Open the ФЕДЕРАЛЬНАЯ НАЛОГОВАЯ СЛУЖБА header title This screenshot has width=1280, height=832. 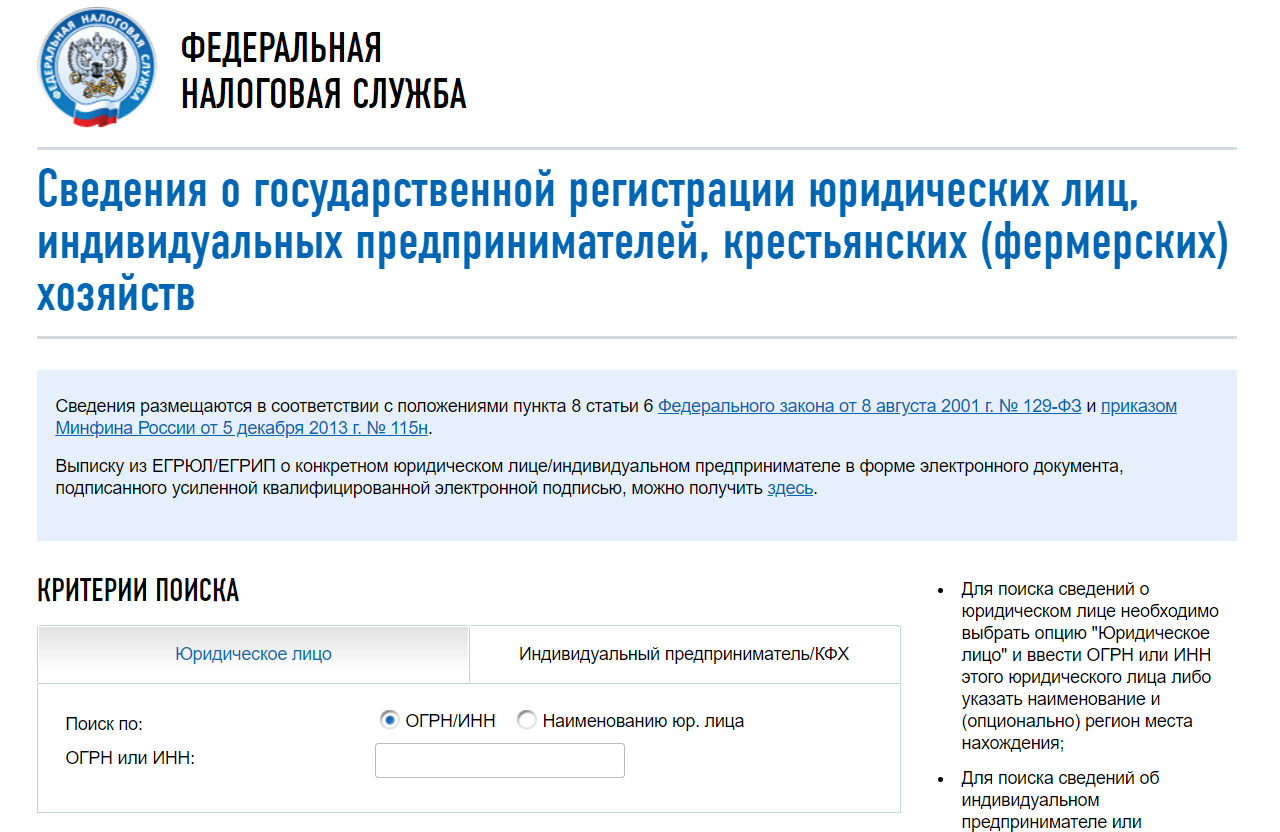(x=323, y=70)
